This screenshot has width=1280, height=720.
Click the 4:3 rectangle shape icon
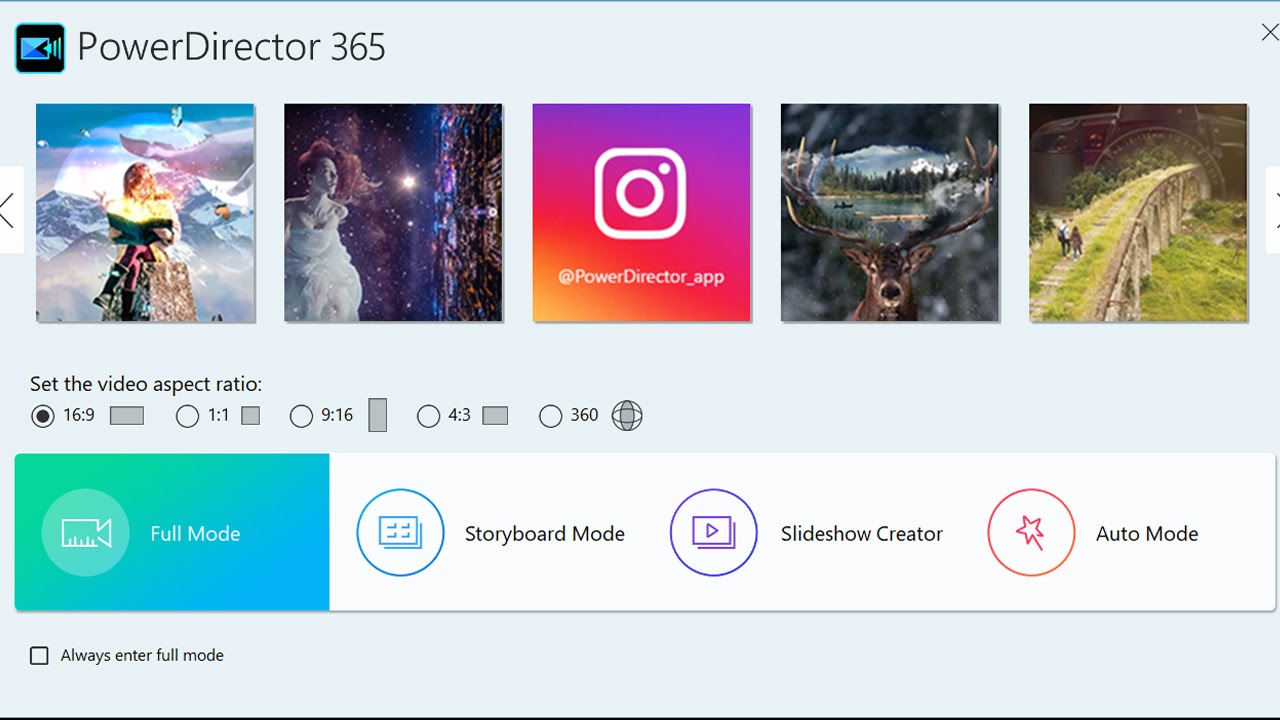495,416
